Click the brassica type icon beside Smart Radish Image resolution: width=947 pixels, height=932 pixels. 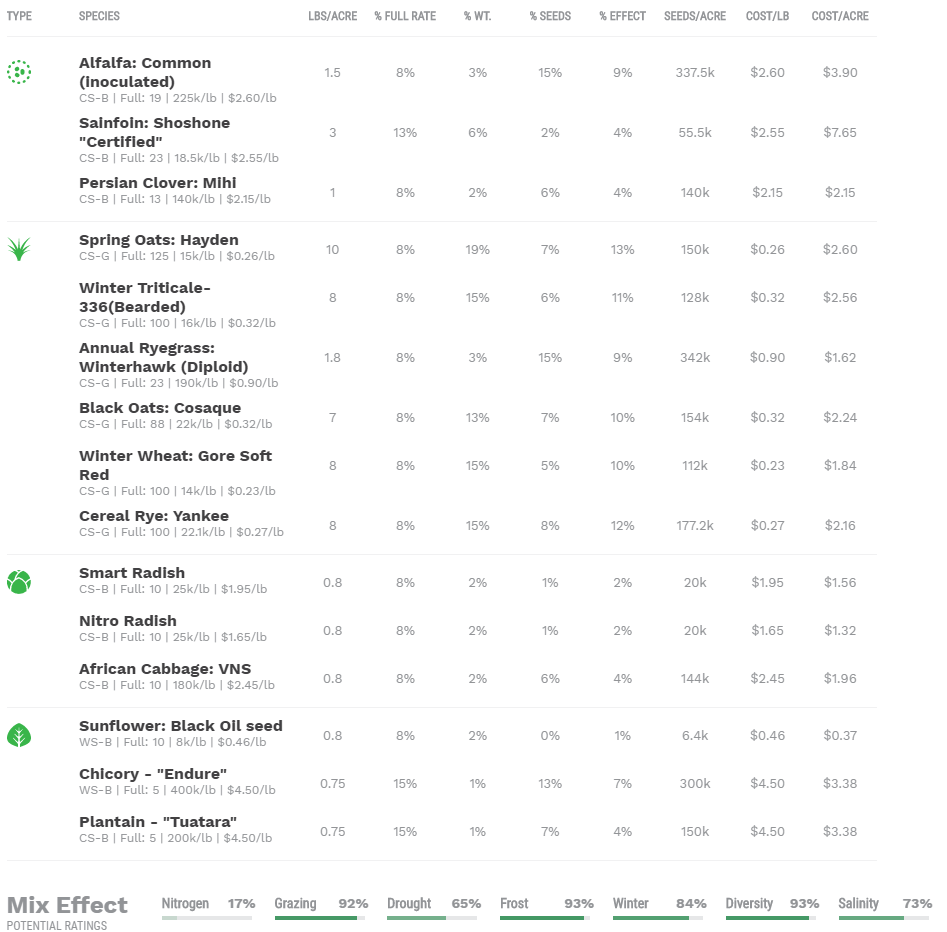[19, 582]
